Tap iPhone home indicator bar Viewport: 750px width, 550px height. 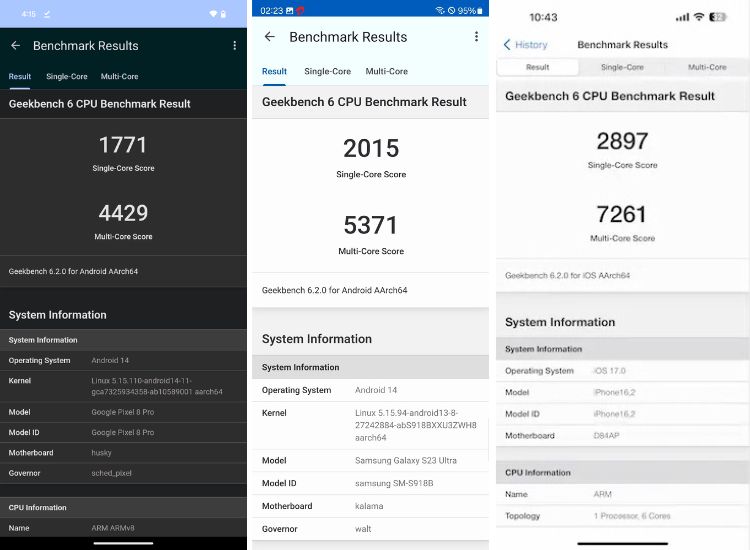[622, 544]
